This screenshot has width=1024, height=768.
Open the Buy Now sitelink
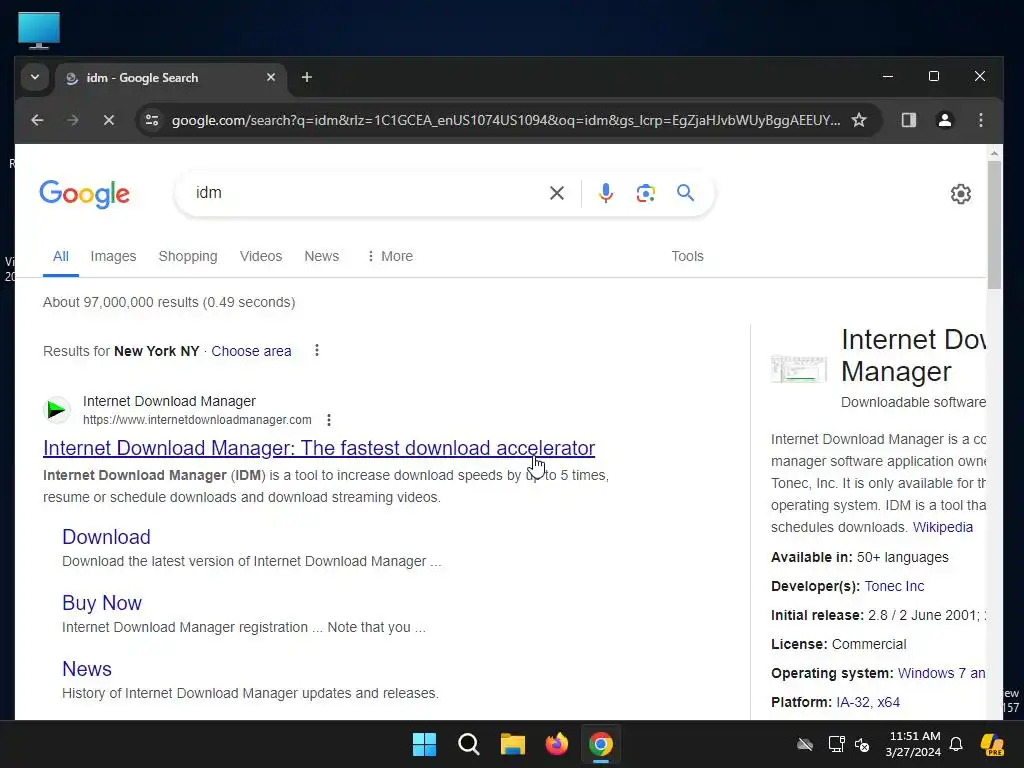click(x=102, y=603)
